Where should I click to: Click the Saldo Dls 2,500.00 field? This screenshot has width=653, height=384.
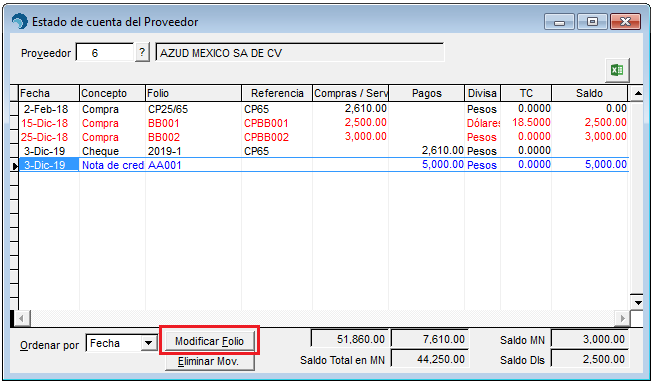[x=590, y=359]
